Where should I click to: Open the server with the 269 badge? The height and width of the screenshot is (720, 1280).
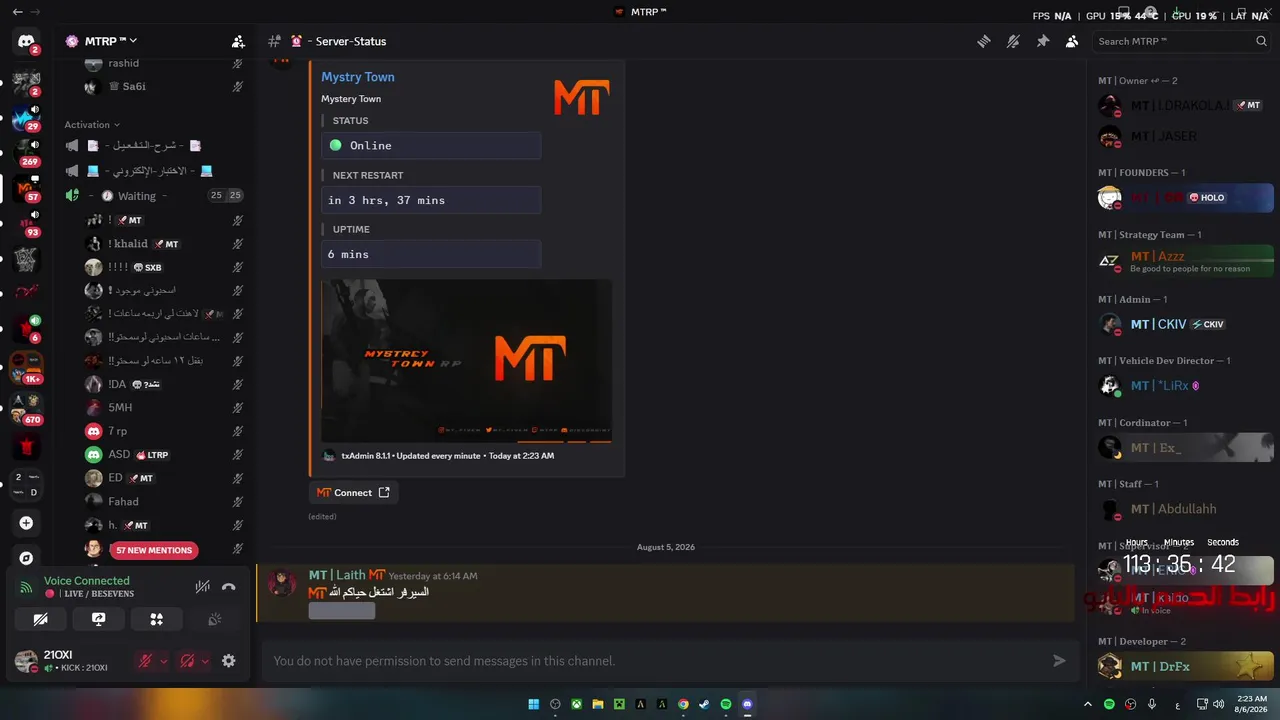click(26, 151)
